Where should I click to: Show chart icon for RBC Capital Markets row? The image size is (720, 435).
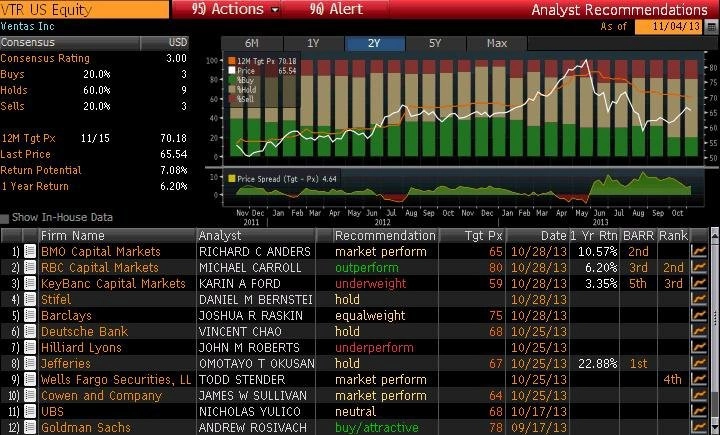tap(698, 267)
